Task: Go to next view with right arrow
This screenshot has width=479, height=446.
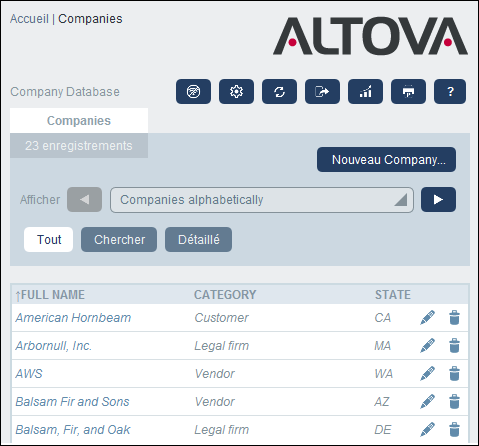Action: [438, 200]
